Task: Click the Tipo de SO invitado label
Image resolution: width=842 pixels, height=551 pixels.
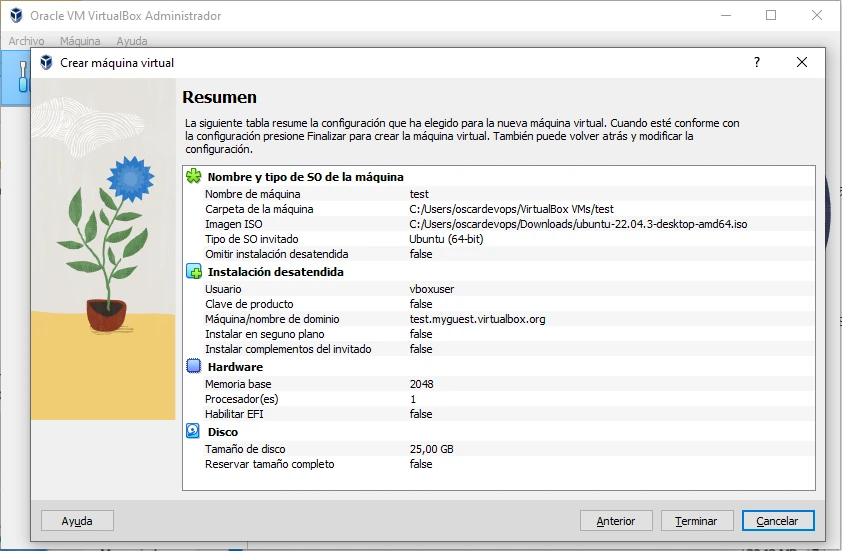Action: 251,239
